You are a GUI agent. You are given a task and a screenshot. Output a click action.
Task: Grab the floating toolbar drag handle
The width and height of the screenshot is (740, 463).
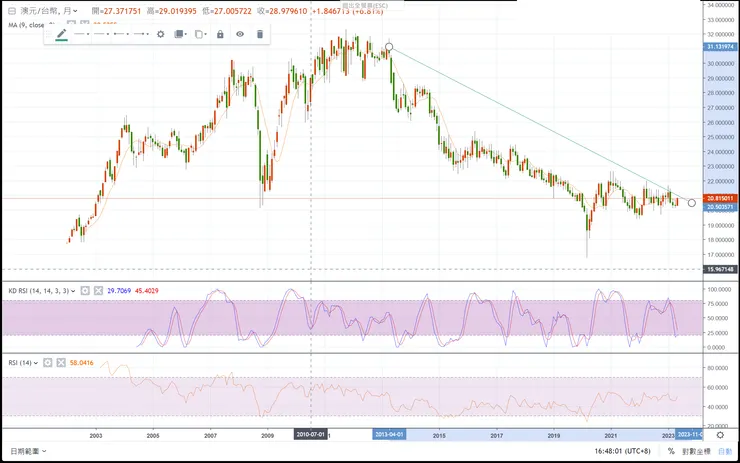click(x=48, y=34)
